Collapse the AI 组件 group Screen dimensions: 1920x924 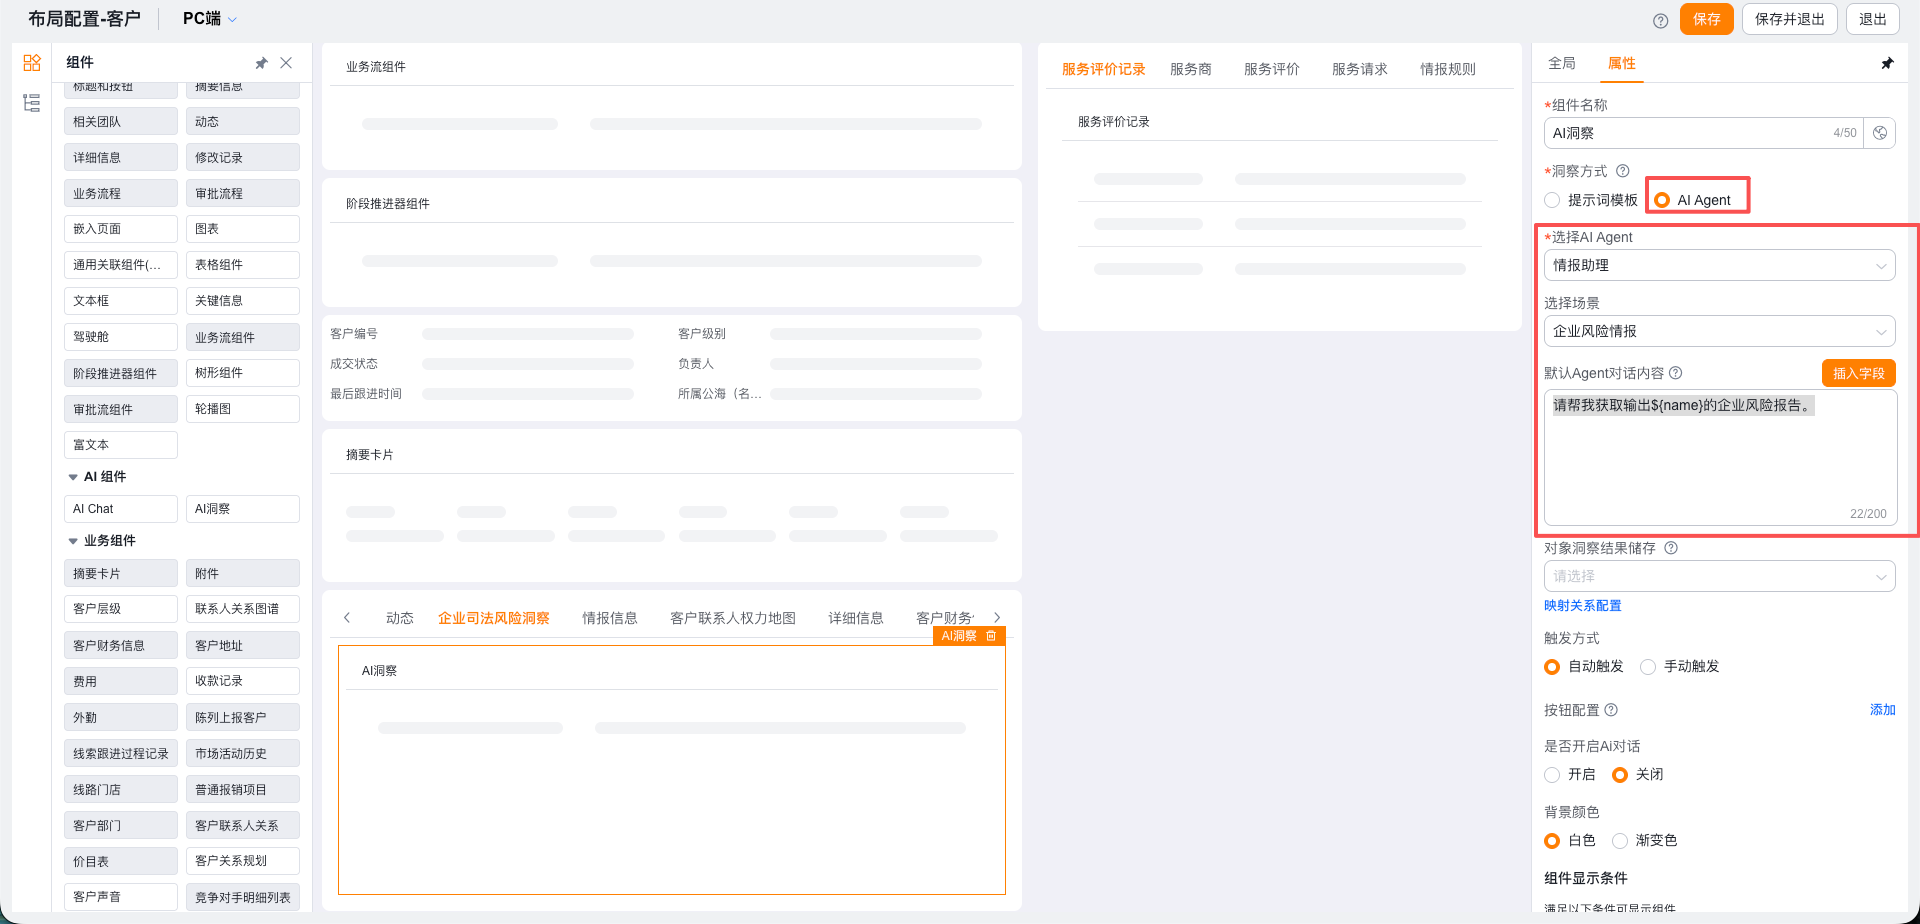coord(73,477)
